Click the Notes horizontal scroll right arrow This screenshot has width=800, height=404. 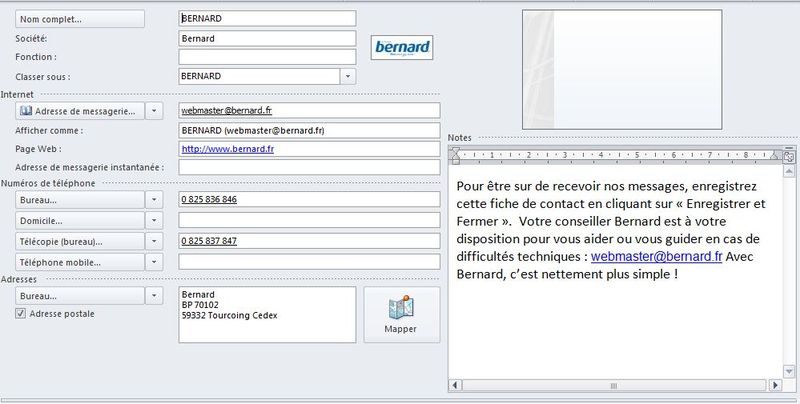[x=776, y=386]
